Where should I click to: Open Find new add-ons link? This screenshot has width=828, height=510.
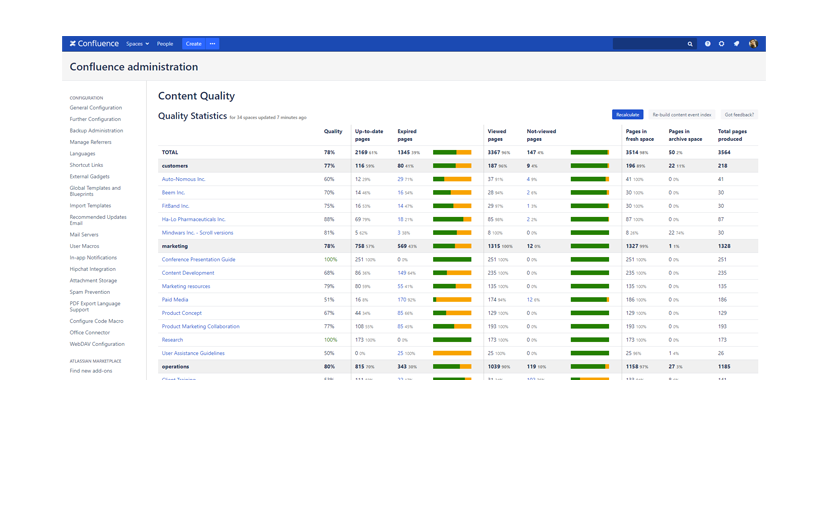(x=91, y=371)
